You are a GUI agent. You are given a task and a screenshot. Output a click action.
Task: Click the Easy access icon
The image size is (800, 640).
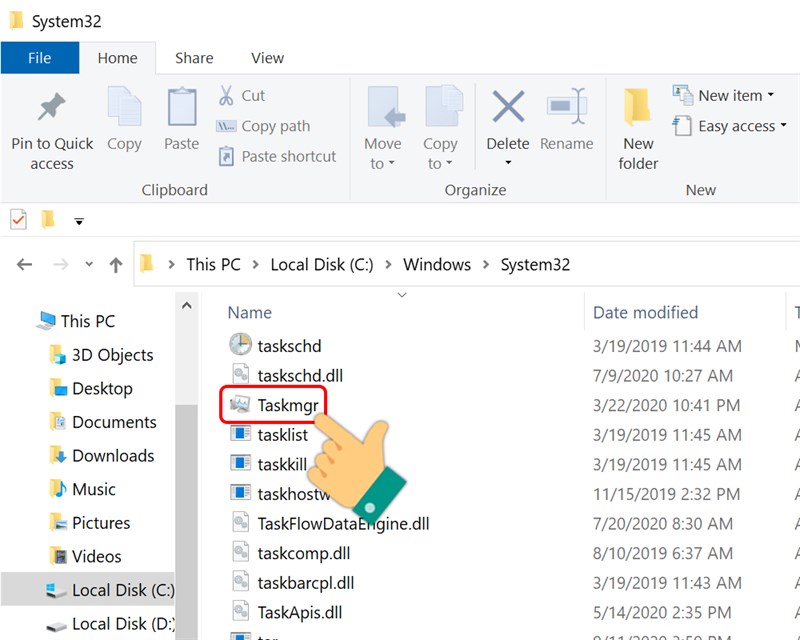click(682, 126)
